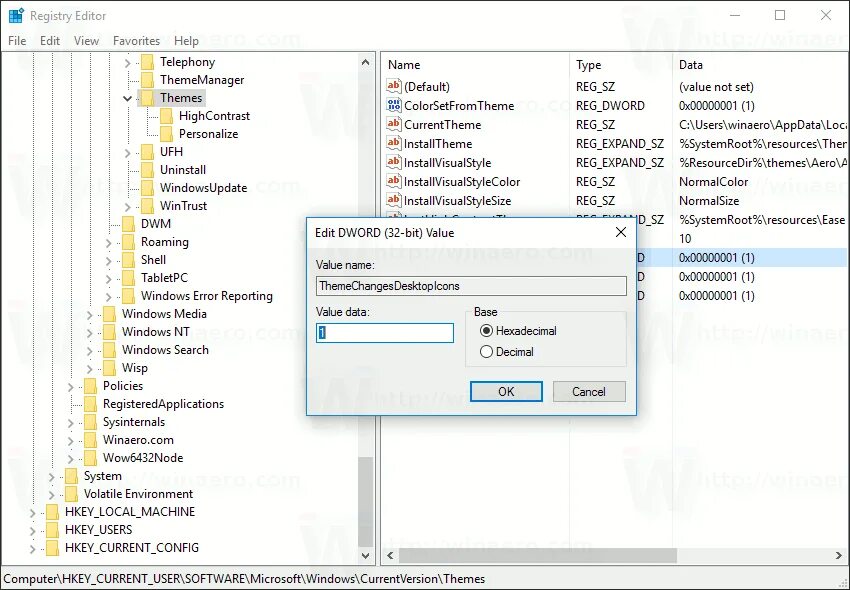Click the HighContrast folder icon
This screenshot has height=590, width=850.
(x=166, y=116)
